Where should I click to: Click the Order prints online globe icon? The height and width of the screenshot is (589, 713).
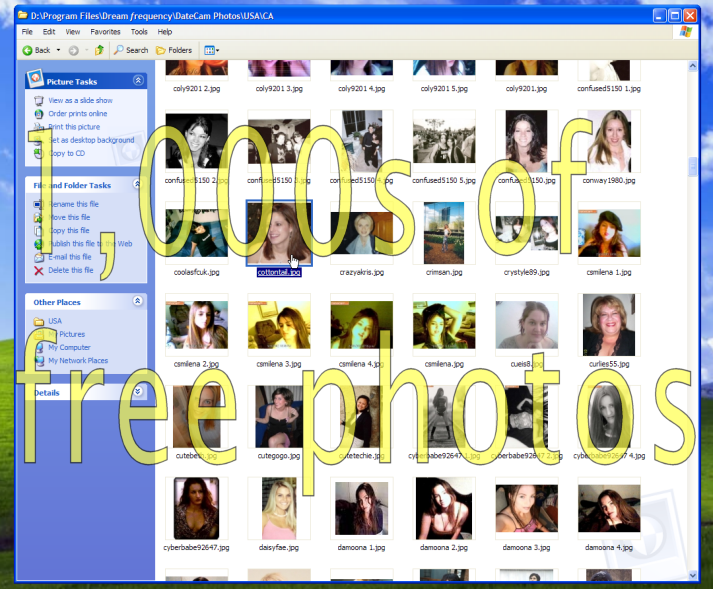39,114
